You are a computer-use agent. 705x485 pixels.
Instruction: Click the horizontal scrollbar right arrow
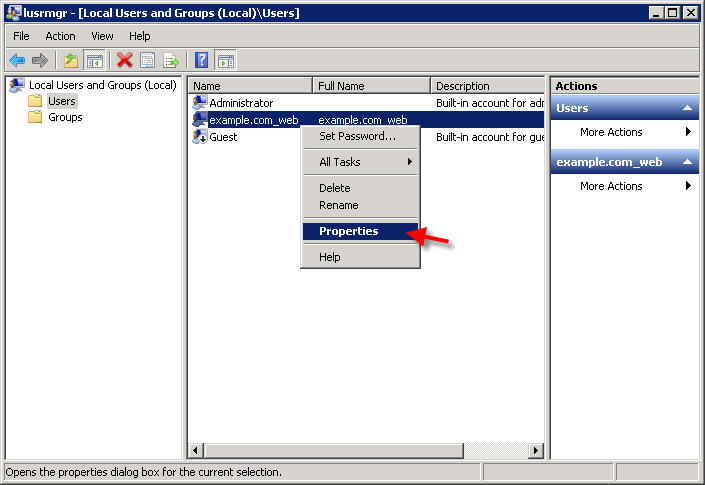(535, 450)
